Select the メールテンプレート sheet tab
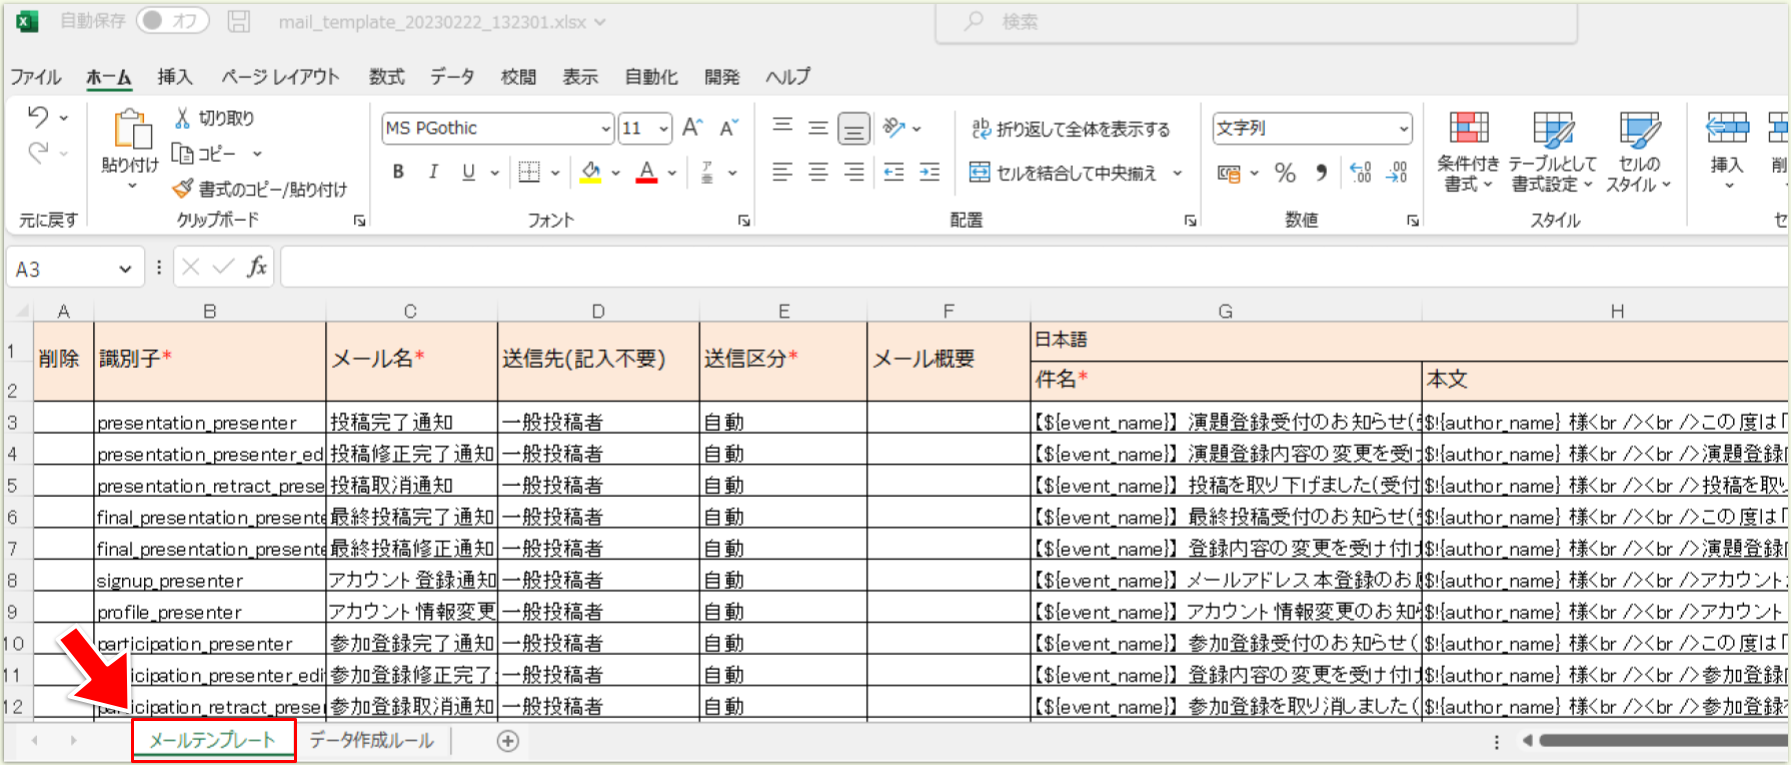1791x765 pixels. 212,740
